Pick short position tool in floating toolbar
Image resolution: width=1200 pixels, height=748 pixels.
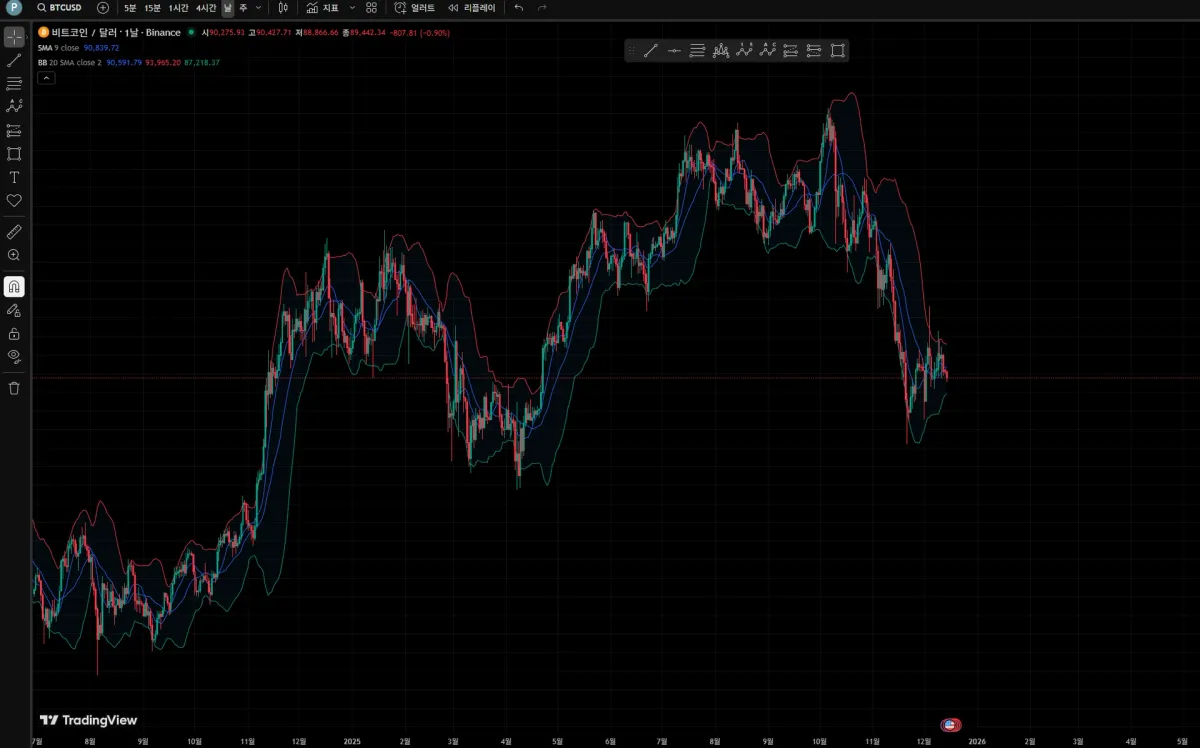813,50
